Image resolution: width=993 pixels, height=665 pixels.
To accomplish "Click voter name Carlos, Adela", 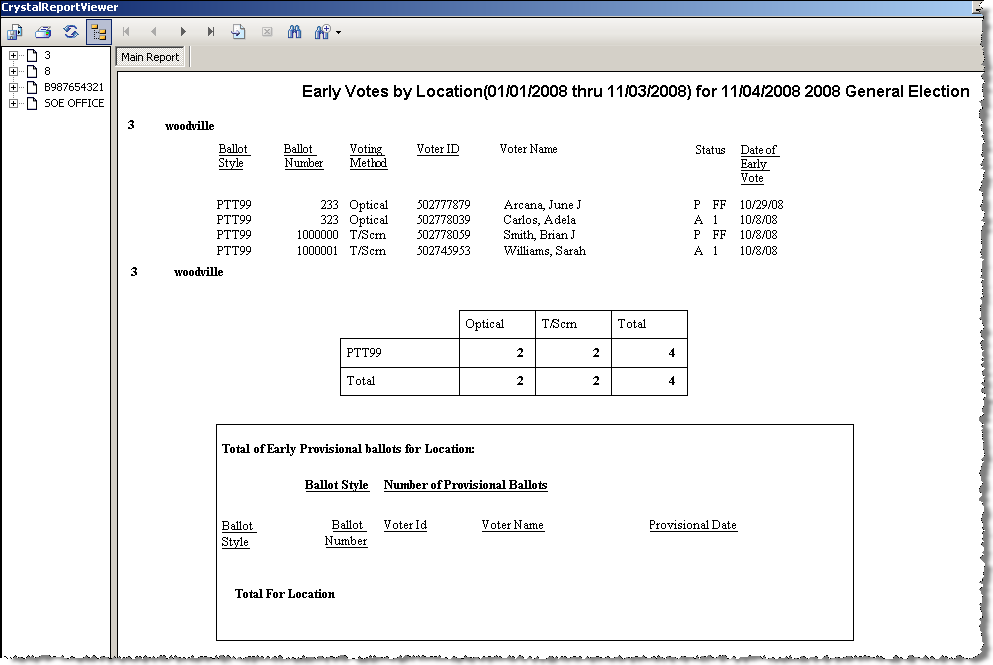I will pos(539,220).
